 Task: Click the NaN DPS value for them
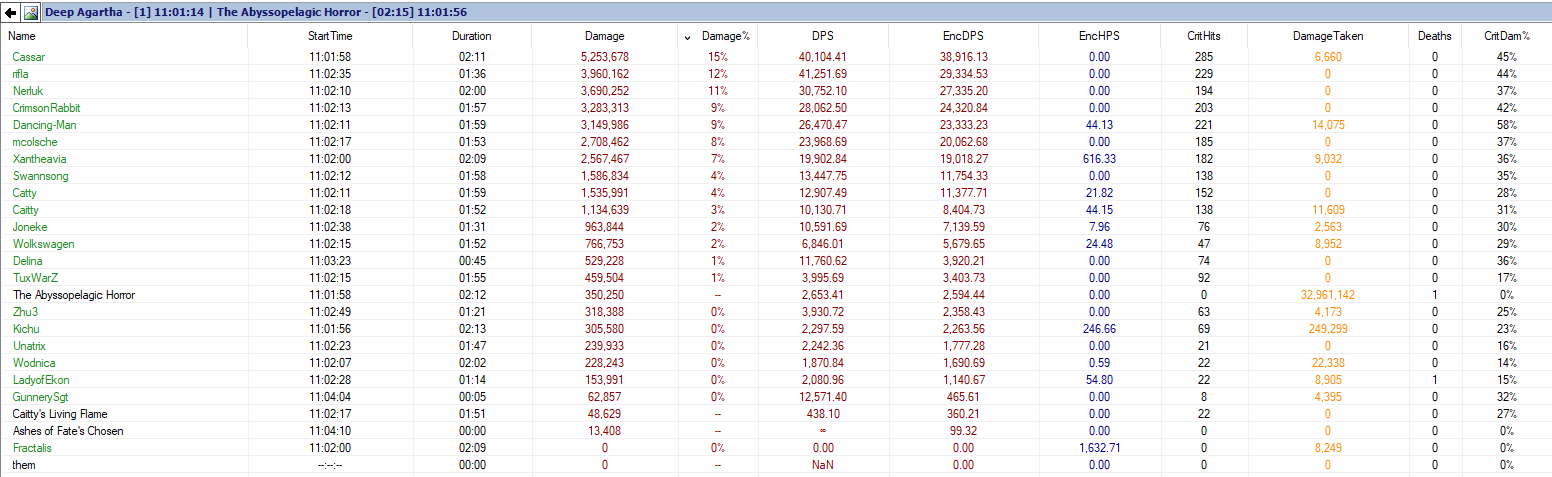point(823,465)
